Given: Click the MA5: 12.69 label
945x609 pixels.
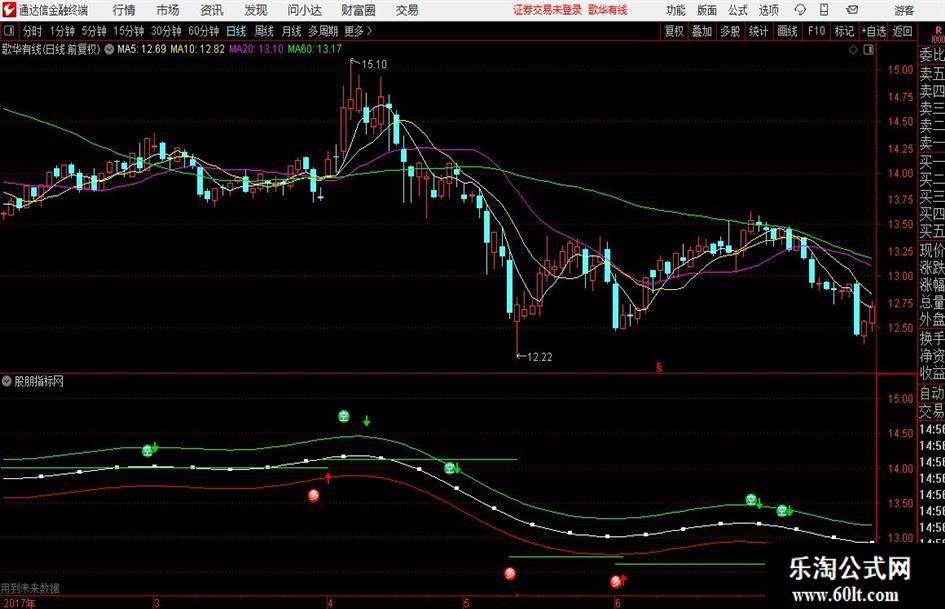Looking at the screenshot, I should pos(142,49).
